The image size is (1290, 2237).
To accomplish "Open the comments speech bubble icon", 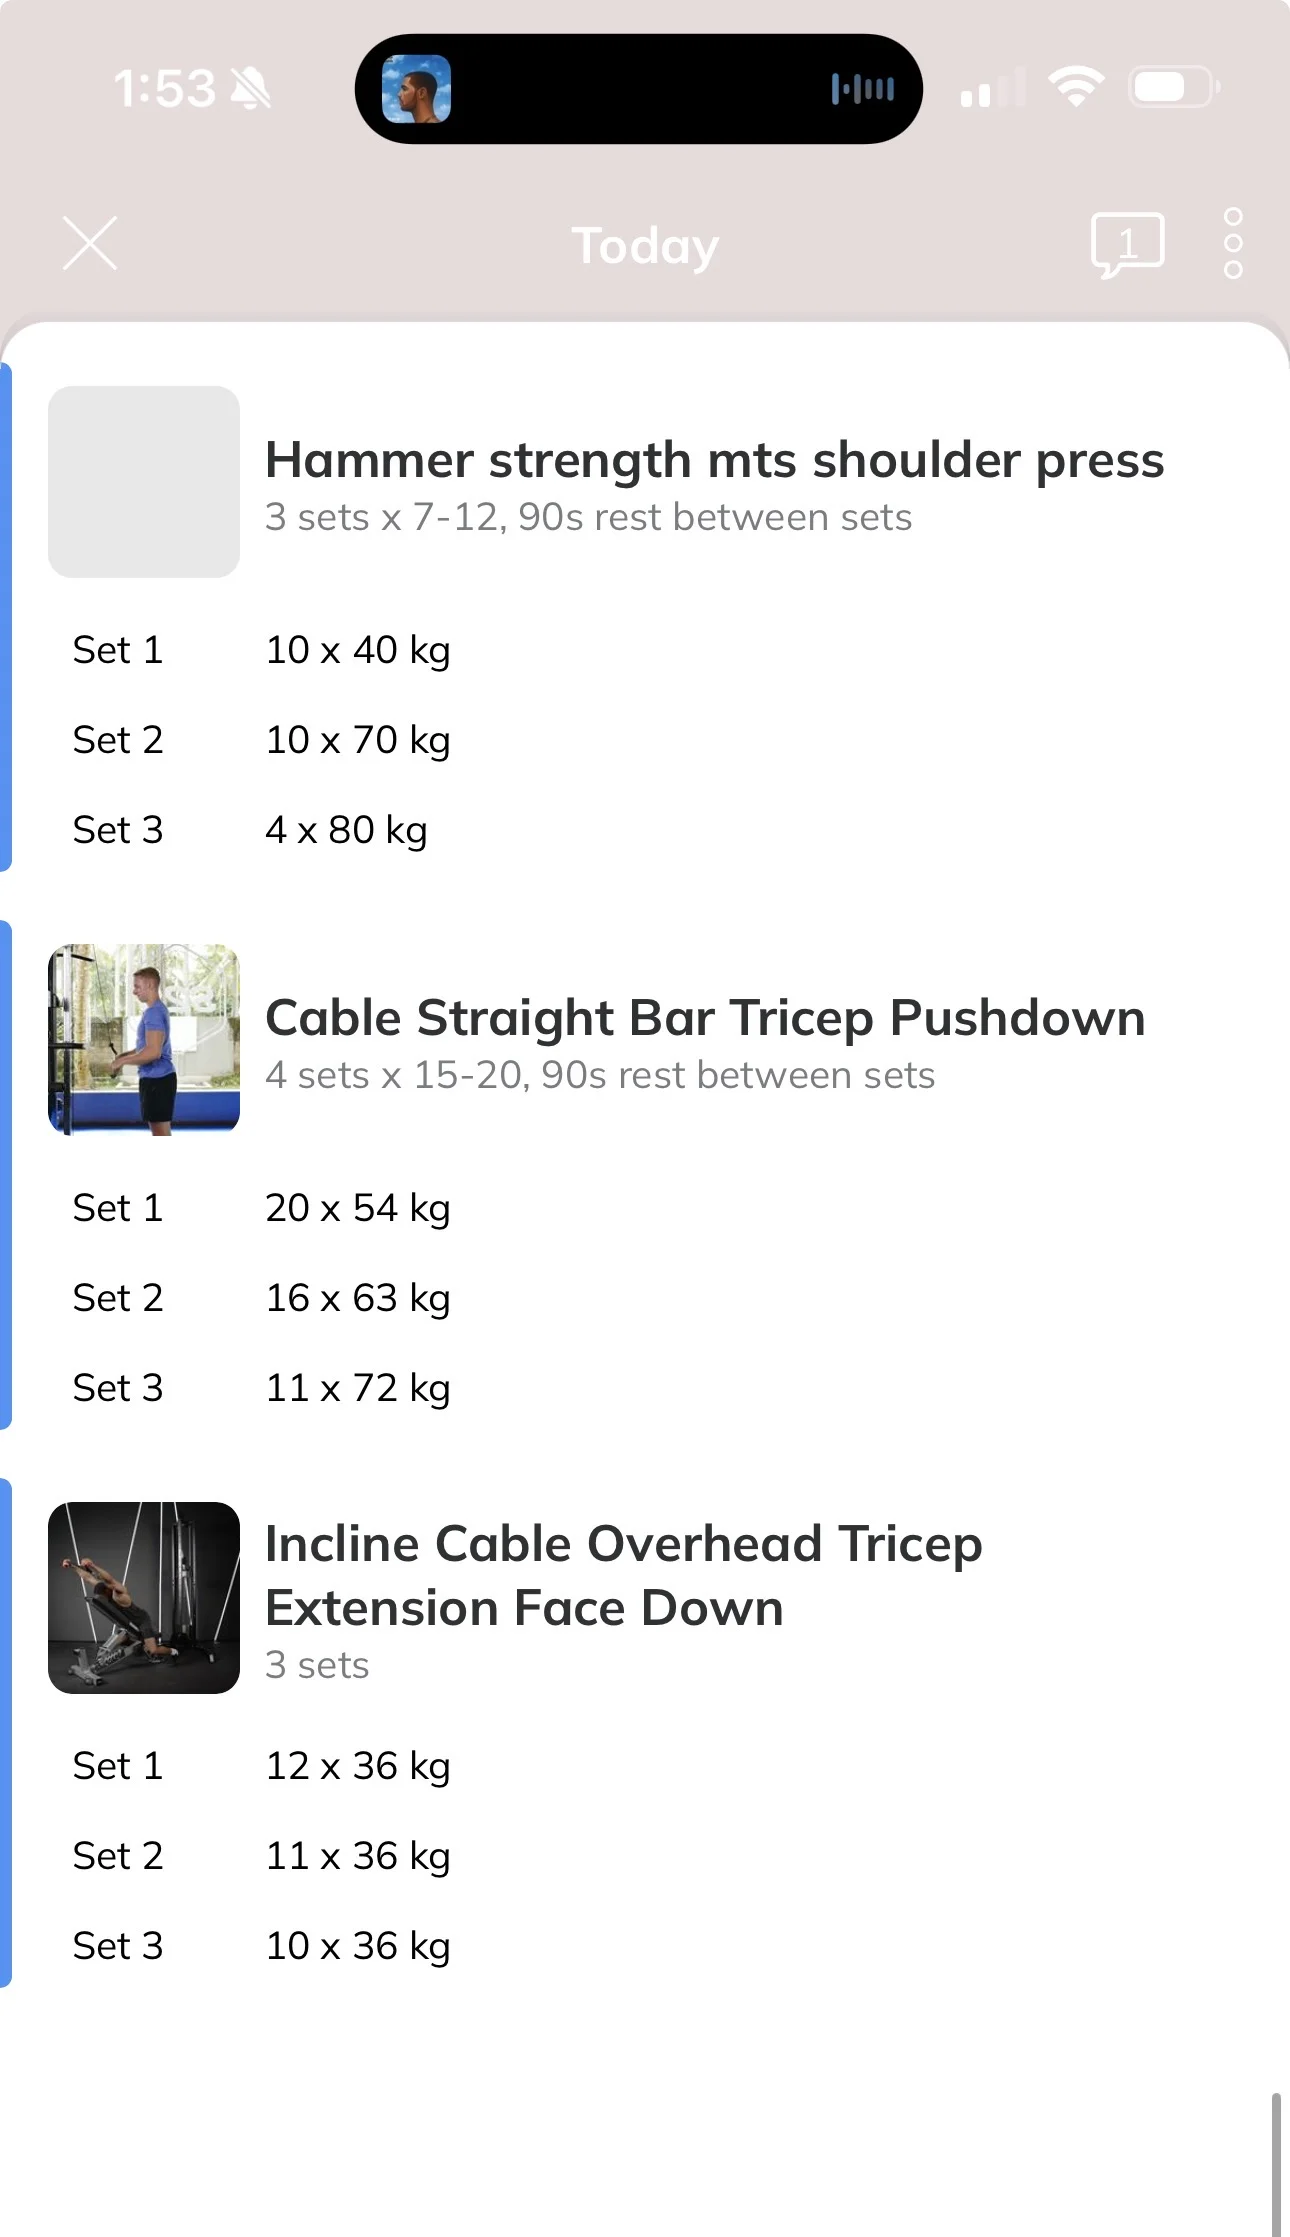I will 1127,245.
